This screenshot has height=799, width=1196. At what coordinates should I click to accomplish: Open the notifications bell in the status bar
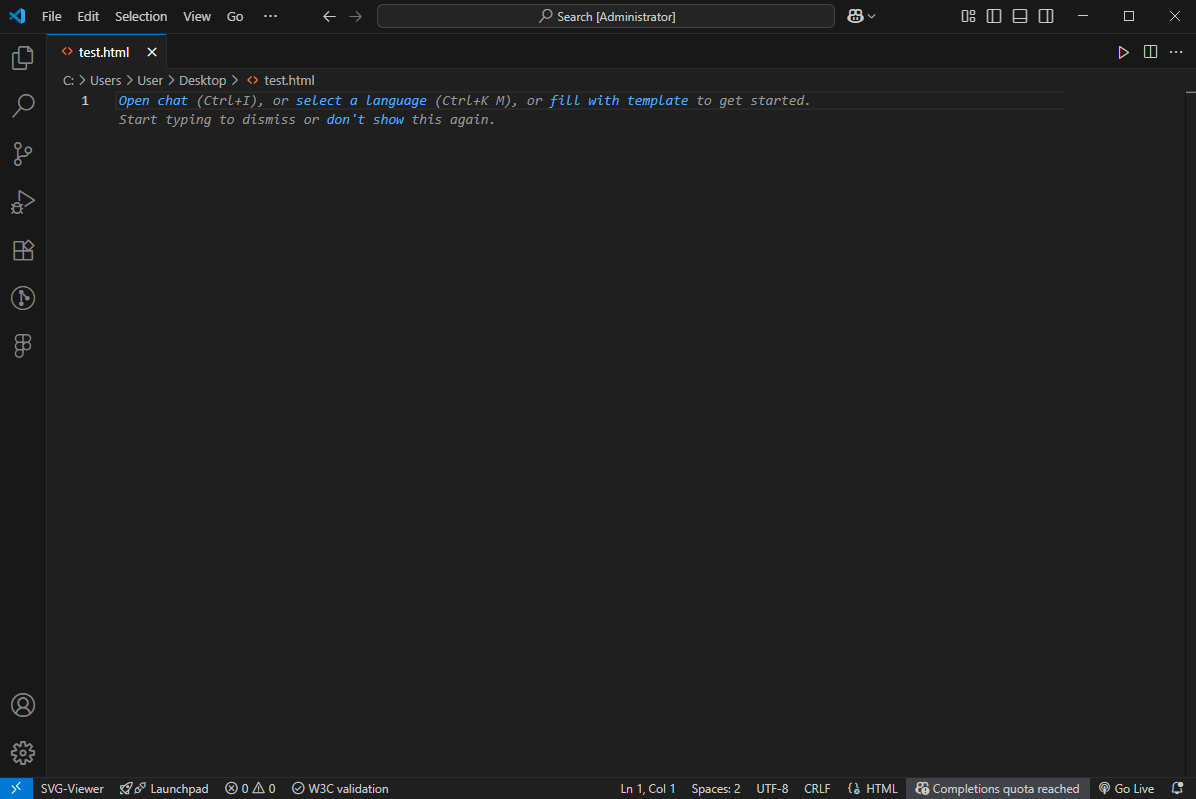point(1177,788)
